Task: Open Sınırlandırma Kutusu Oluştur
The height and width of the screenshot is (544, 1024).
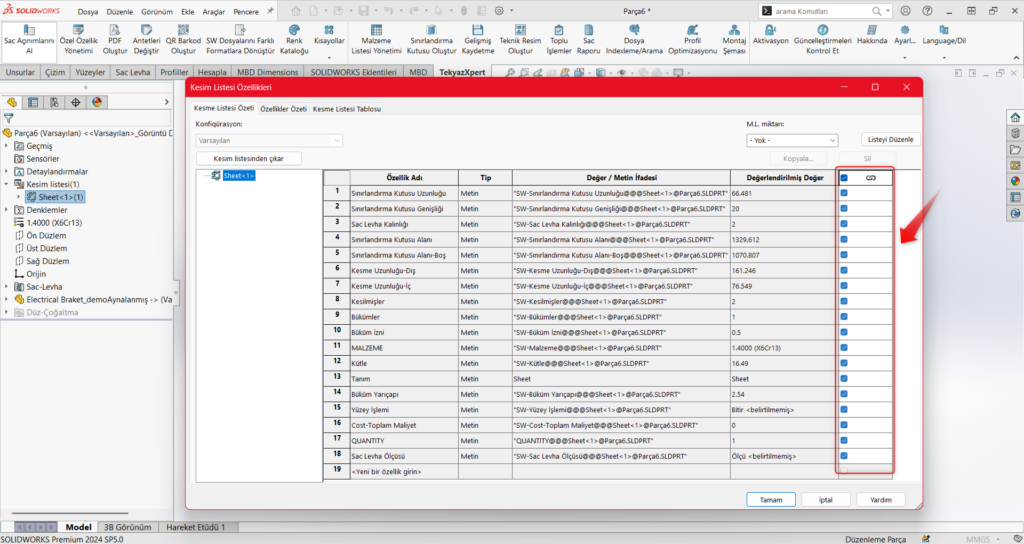Action: tap(431, 40)
